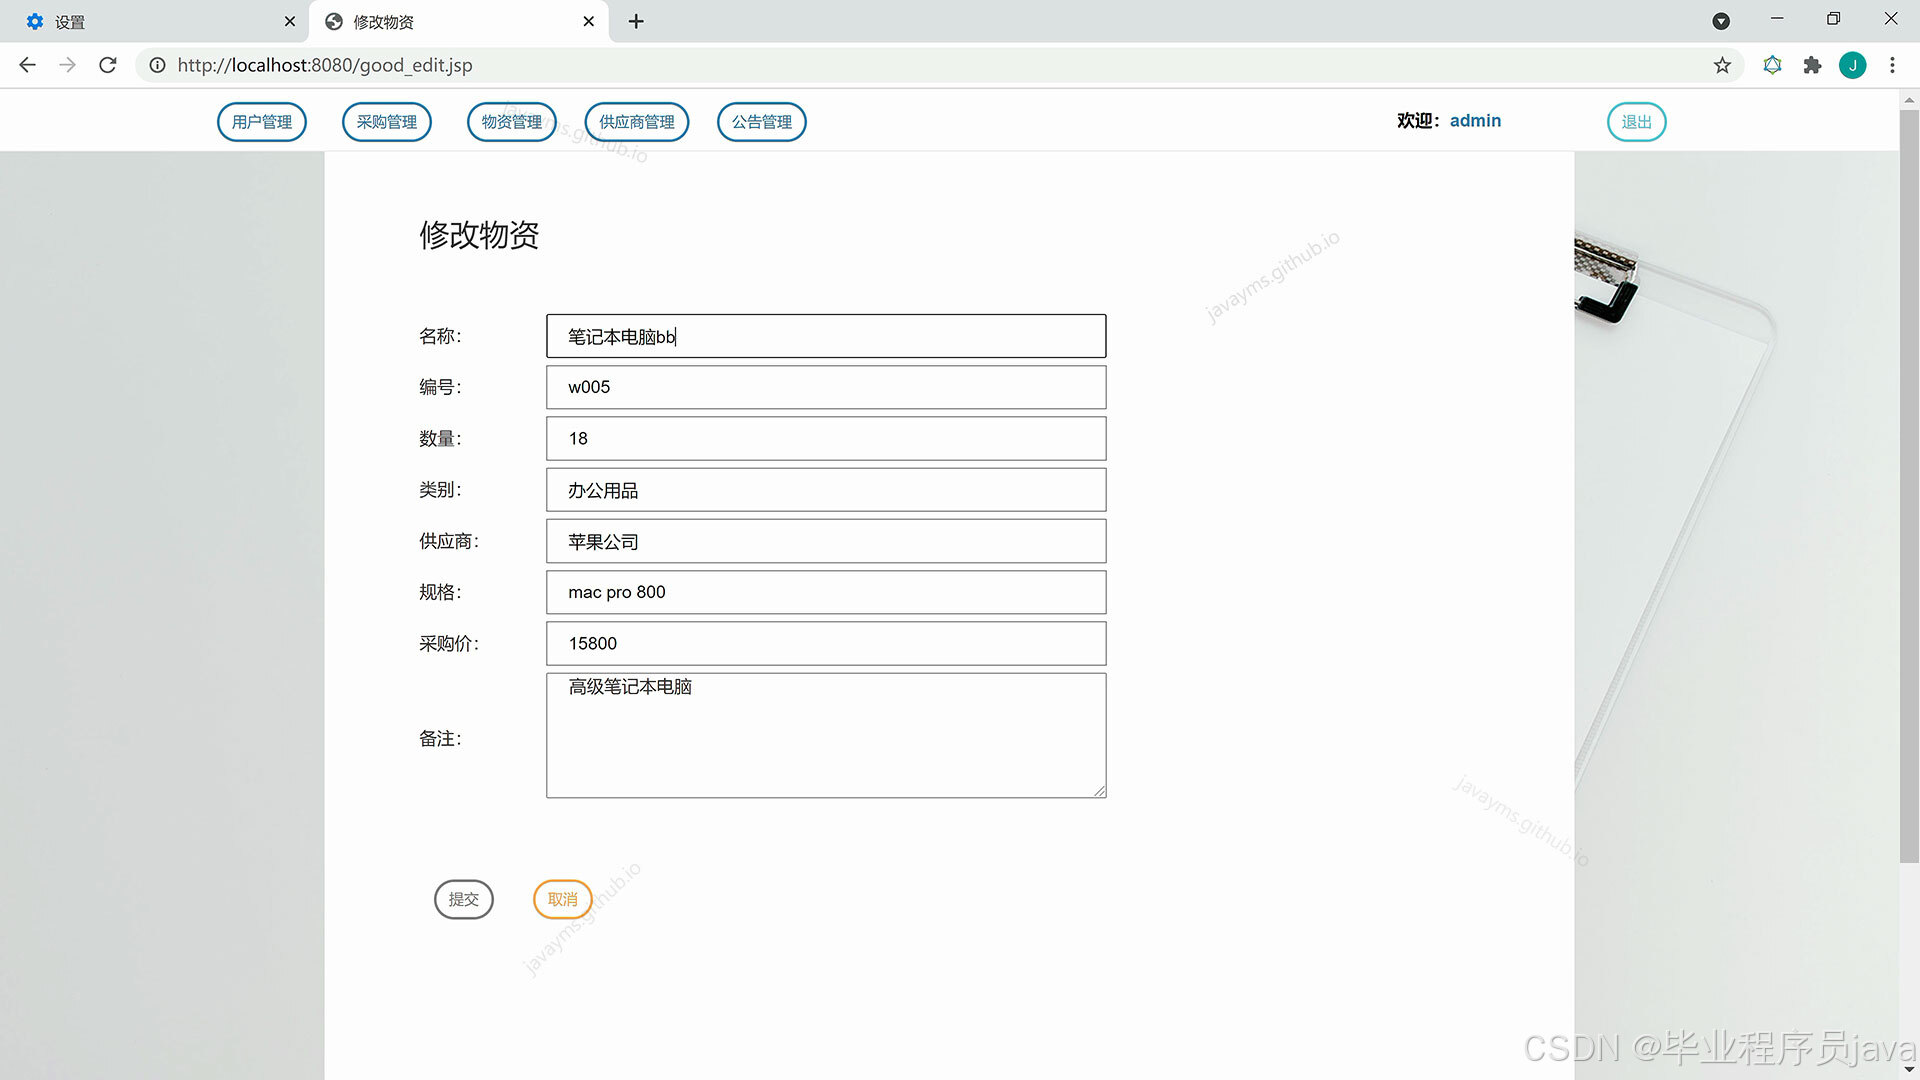The width and height of the screenshot is (1920, 1080).
Task: Open a new tab with the plus icon
Action: pyautogui.click(x=636, y=21)
